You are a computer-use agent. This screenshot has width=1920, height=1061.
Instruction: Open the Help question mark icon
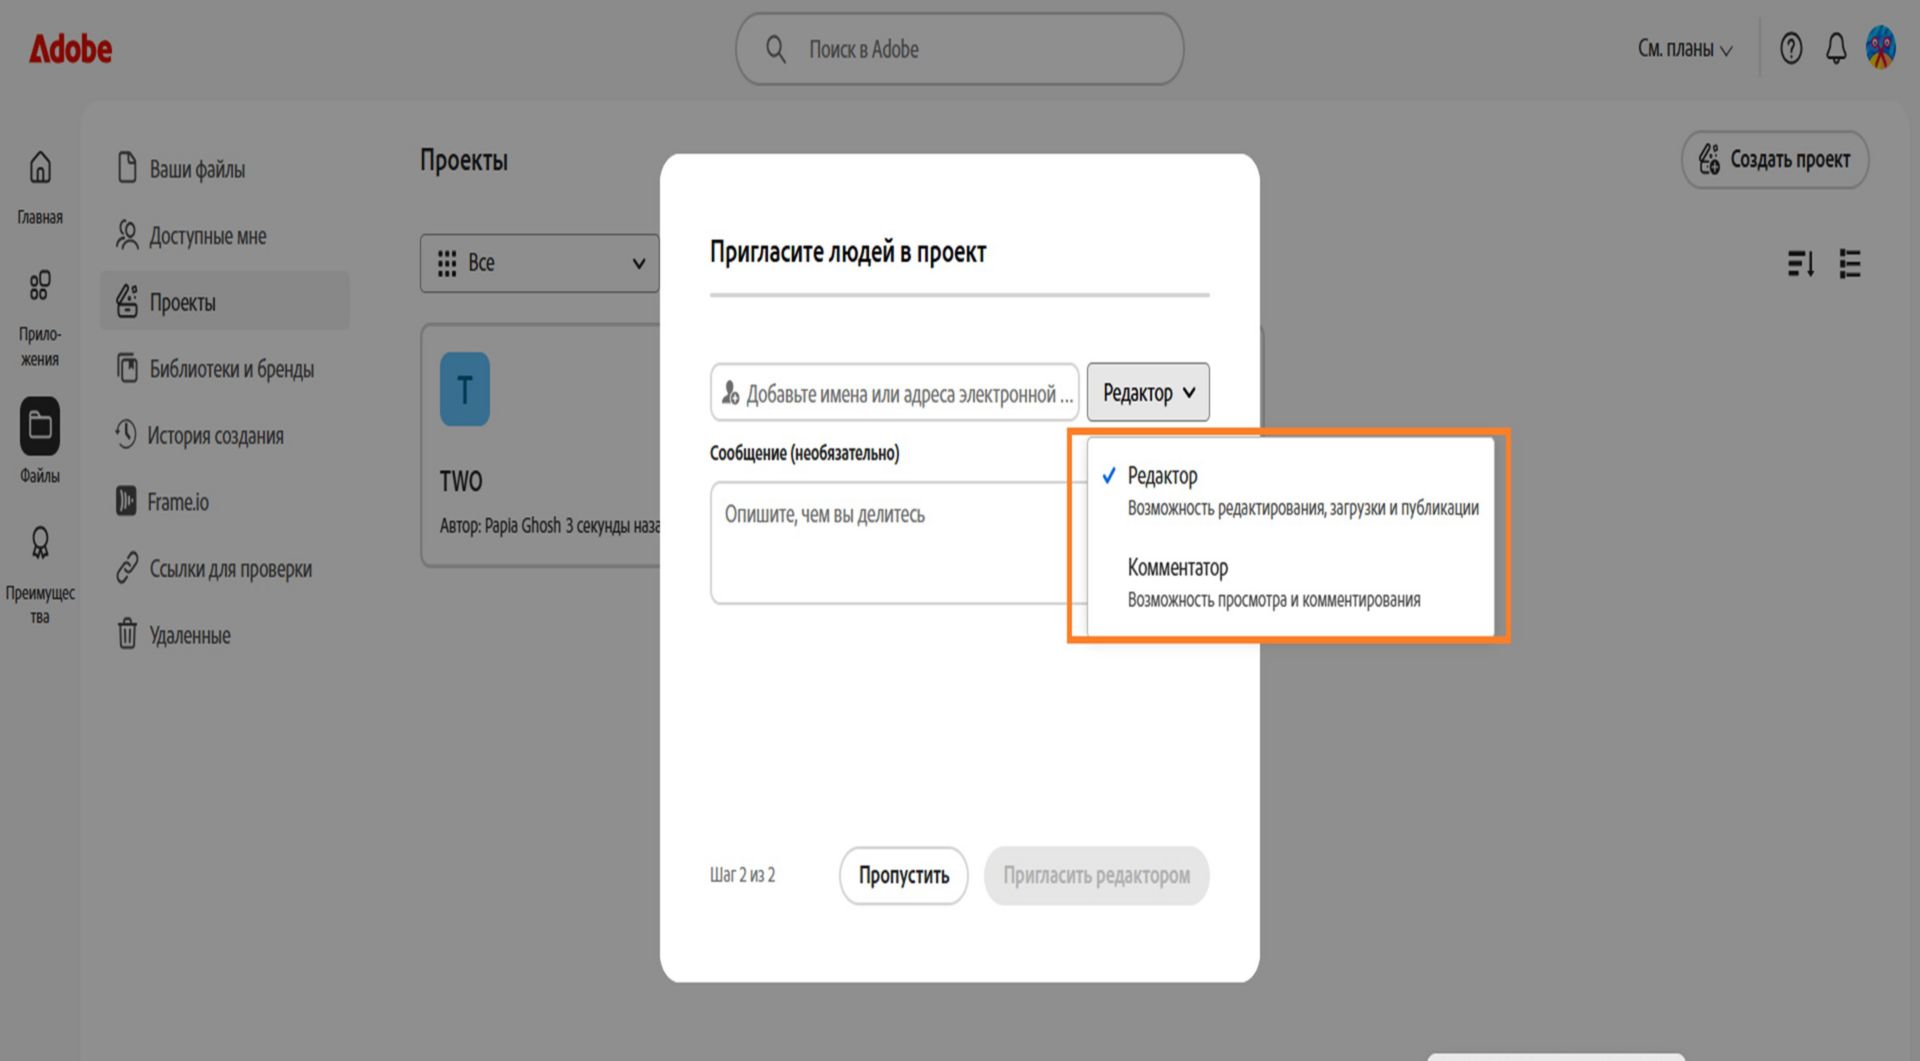[1791, 48]
